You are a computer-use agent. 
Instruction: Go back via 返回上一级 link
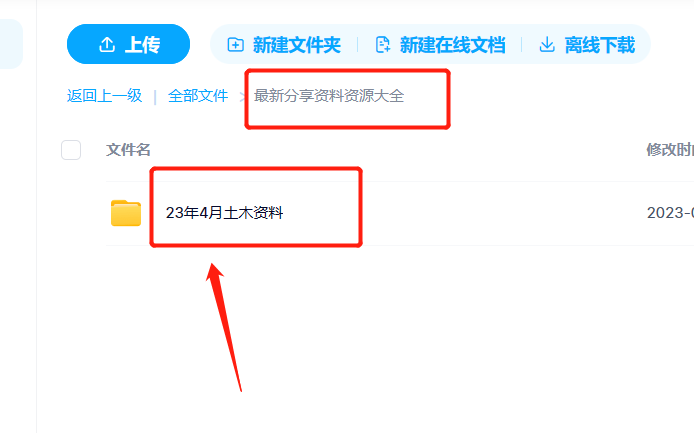pyautogui.click(x=104, y=96)
